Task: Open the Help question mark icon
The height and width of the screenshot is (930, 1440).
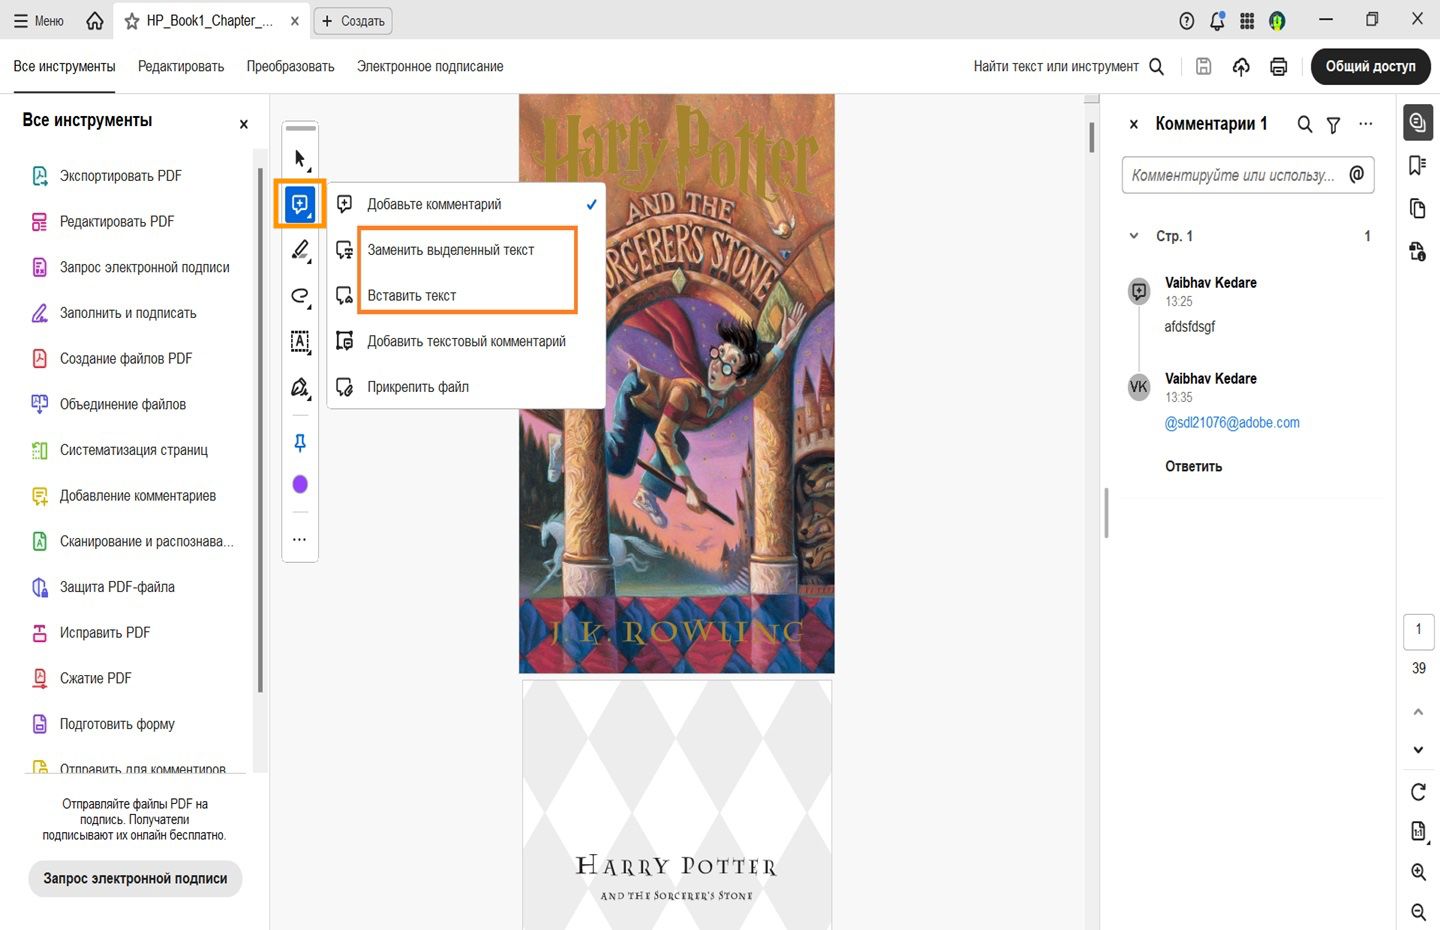Action: [1187, 21]
